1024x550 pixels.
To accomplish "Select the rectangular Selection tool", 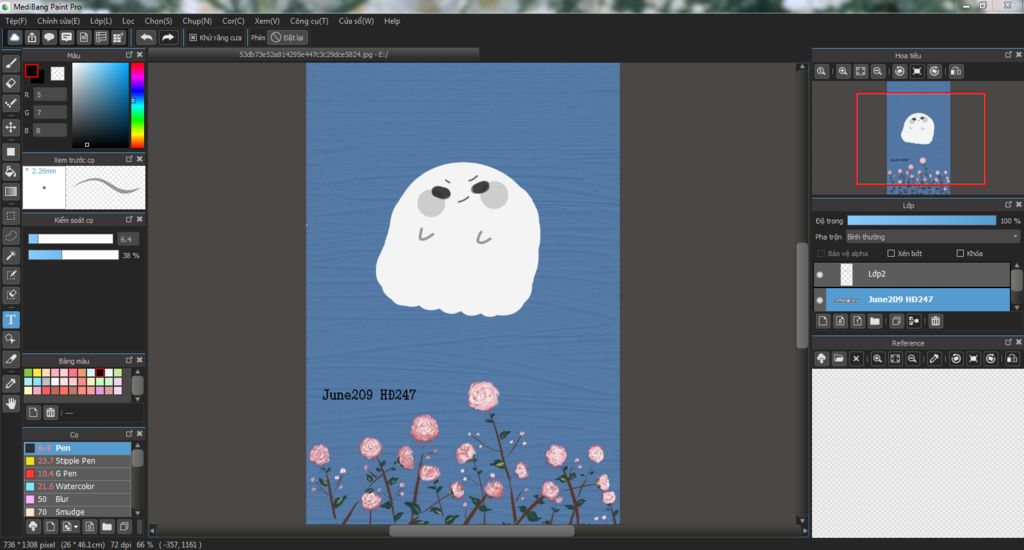I will (11, 216).
